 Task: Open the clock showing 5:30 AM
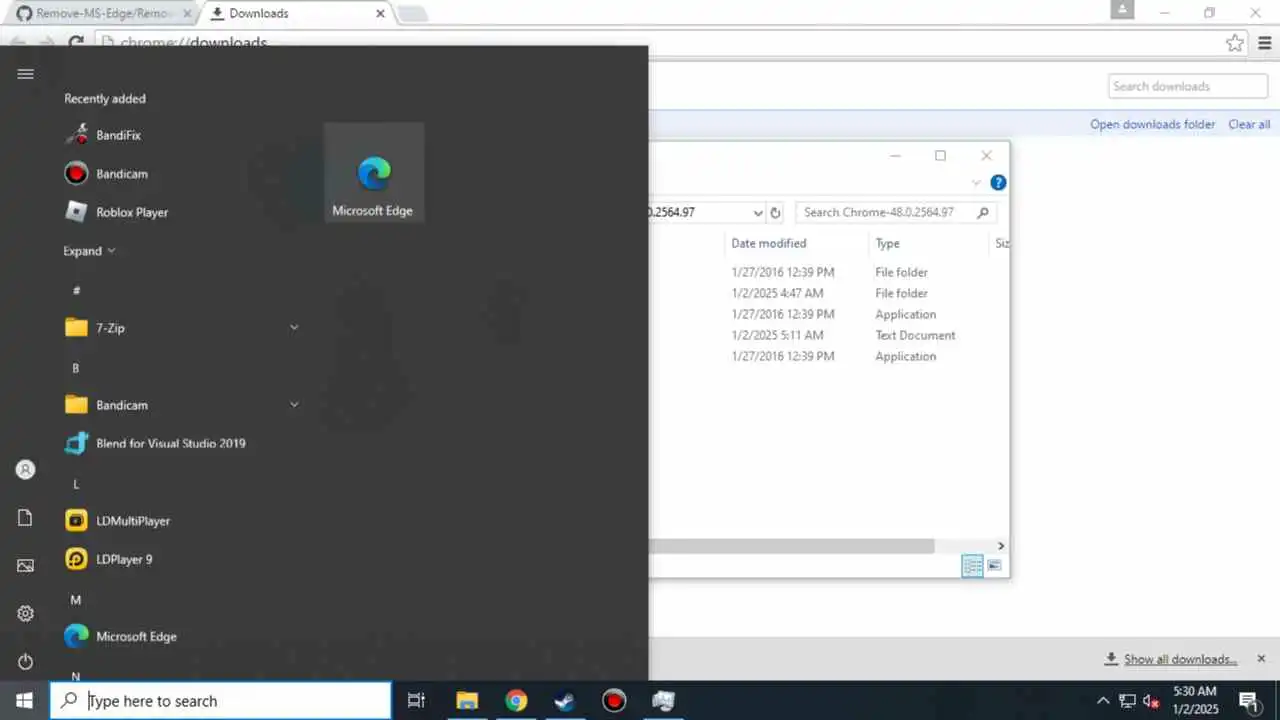[x=1195, y=700]
